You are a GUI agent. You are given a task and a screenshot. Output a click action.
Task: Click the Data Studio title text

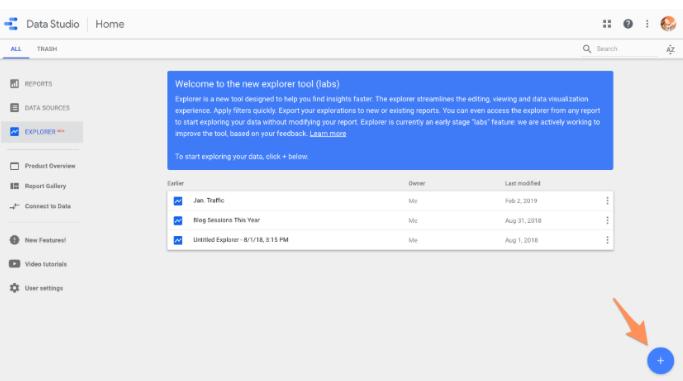coord(53,24)
